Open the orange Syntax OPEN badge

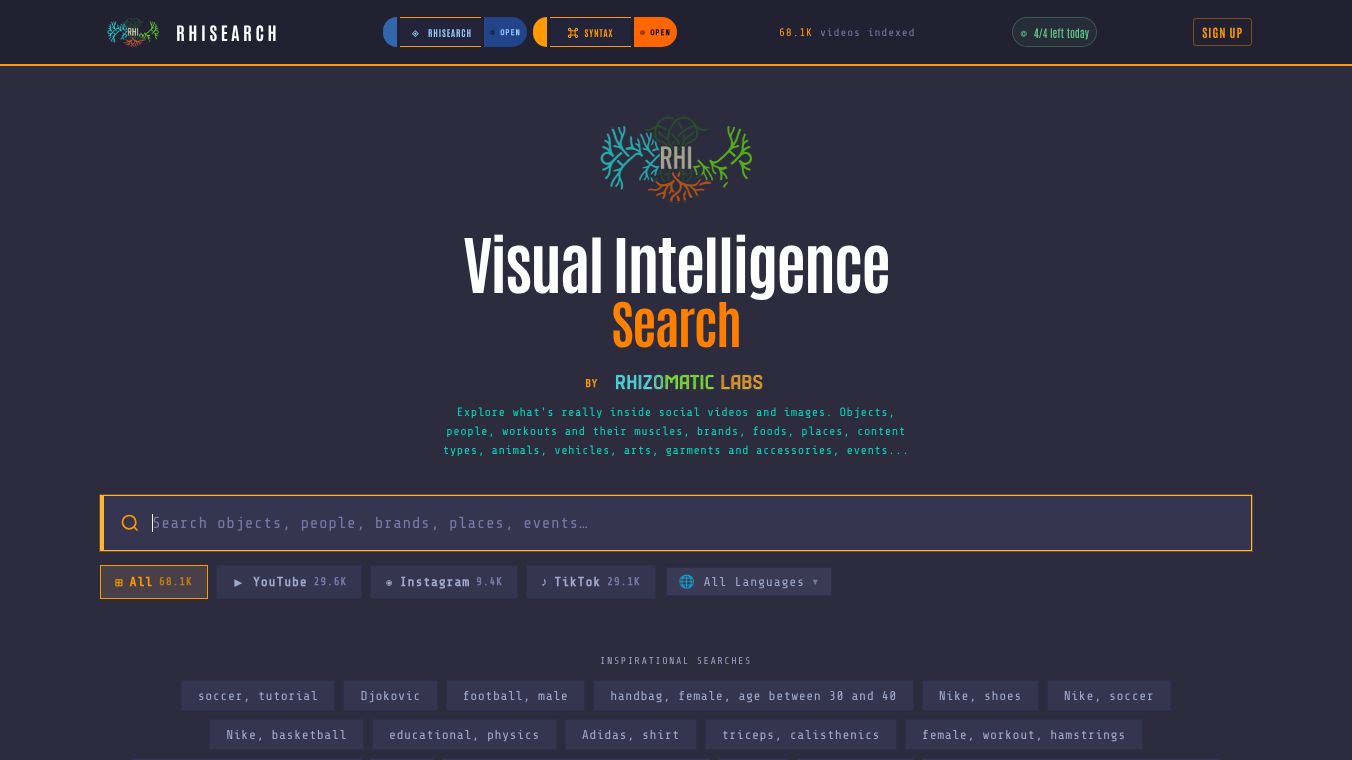coord(655,32)
